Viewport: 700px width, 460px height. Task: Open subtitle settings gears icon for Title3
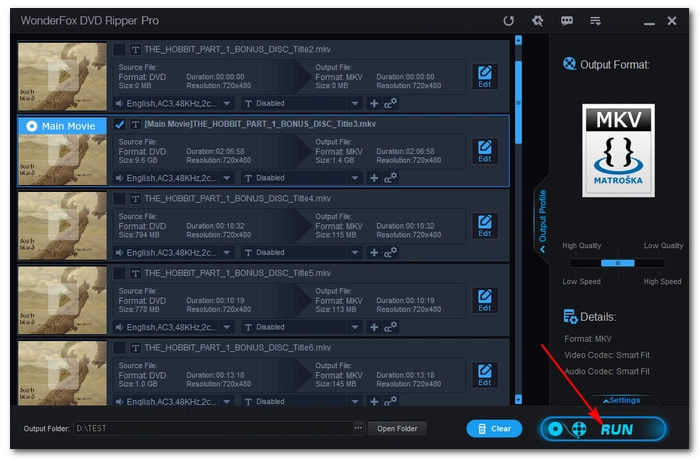[391, 178]
